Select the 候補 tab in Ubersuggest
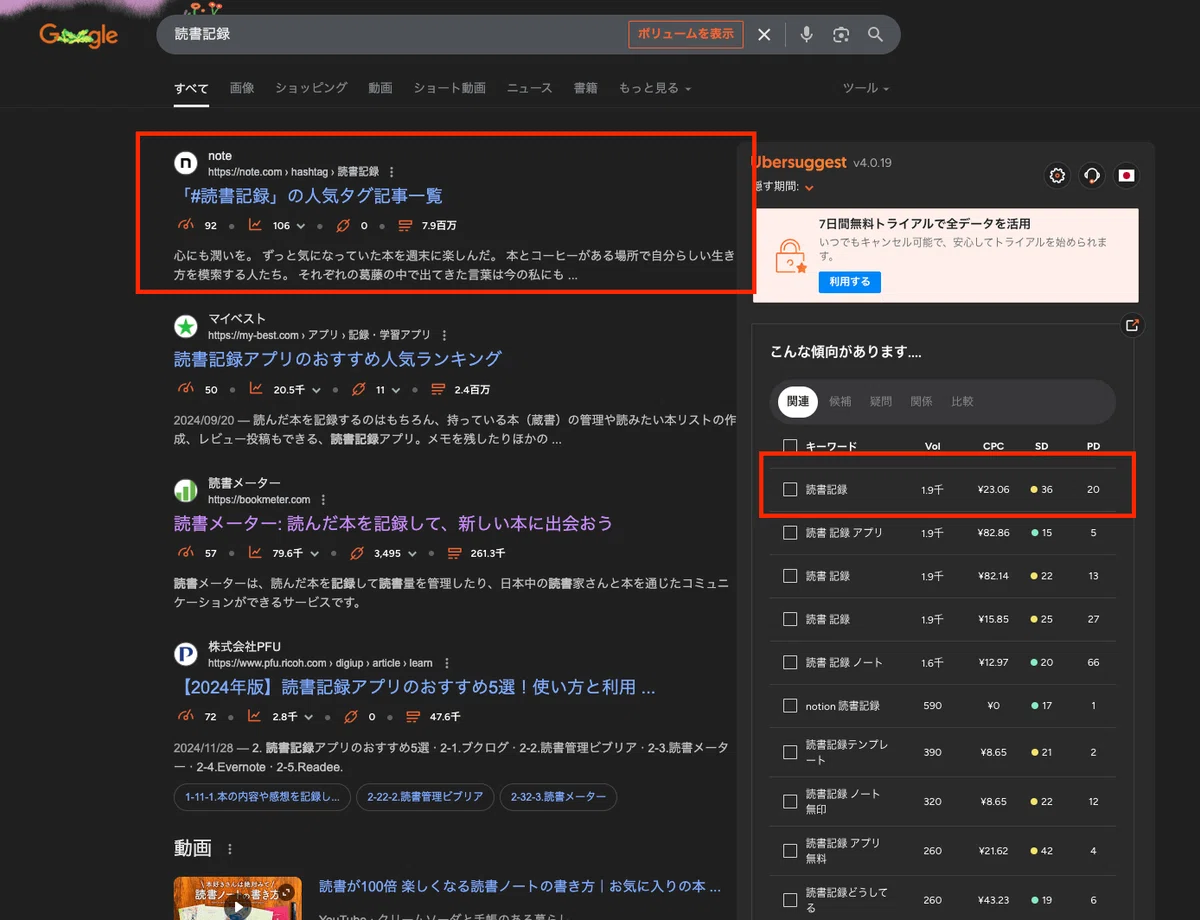The width and height of the screenshot is (1200, 920). (840, 401)
